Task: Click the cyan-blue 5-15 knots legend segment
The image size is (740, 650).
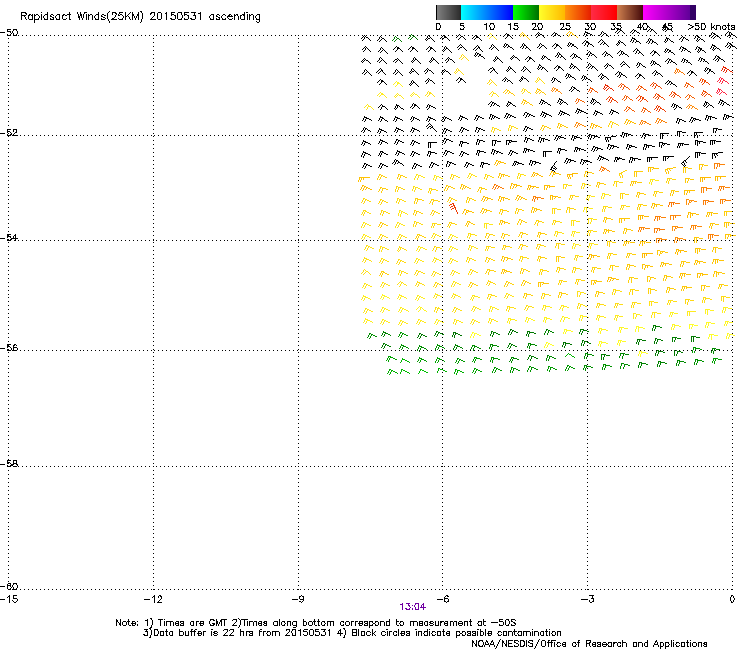Action: (487, 12)
